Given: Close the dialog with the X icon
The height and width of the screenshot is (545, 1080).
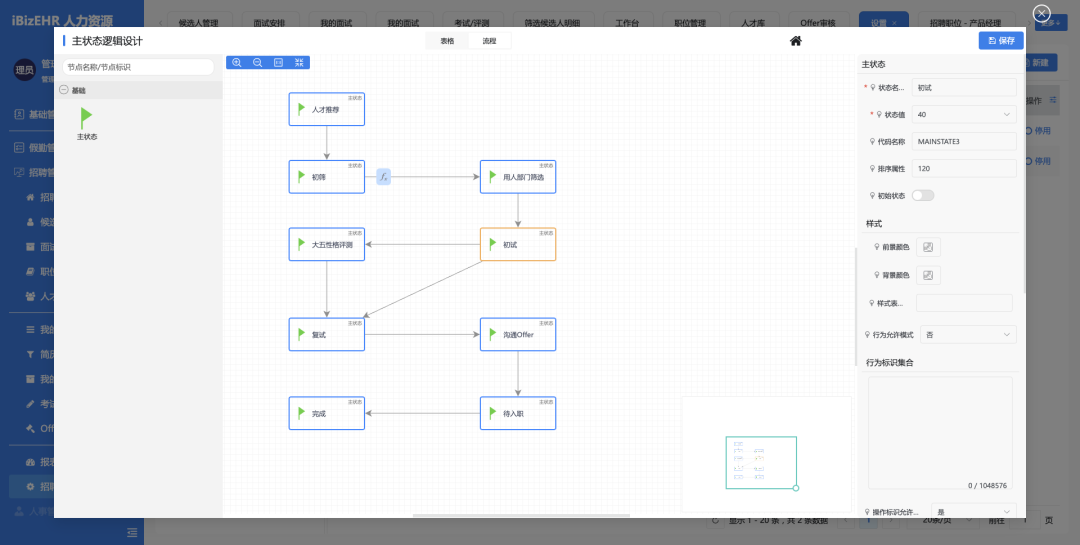Looking at the screenshot, I should (1041, 13).
